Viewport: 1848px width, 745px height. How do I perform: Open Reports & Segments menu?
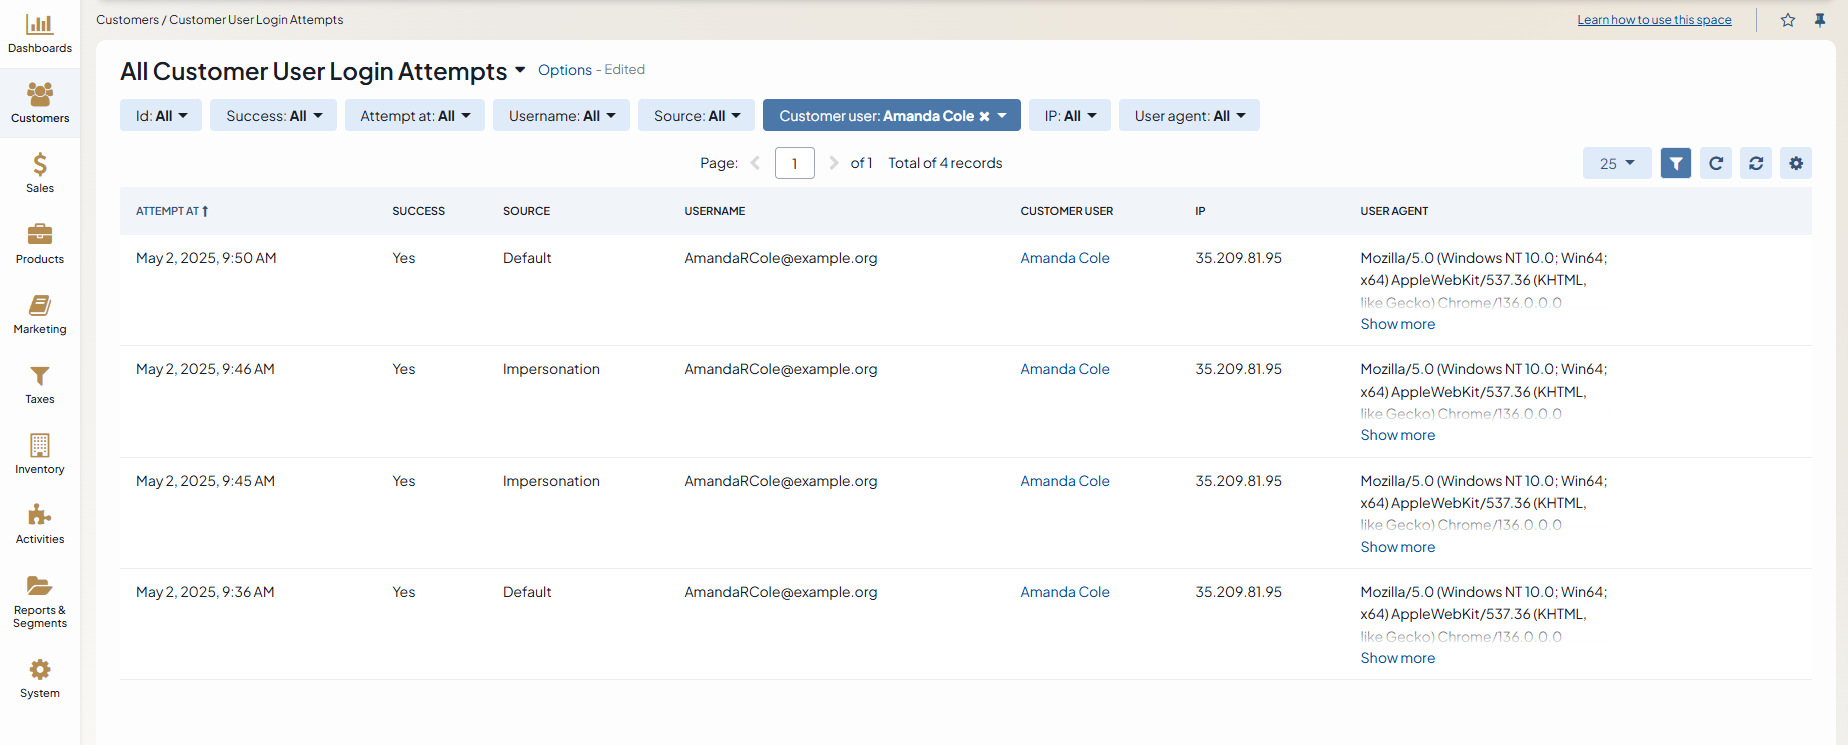click(40, 602)
